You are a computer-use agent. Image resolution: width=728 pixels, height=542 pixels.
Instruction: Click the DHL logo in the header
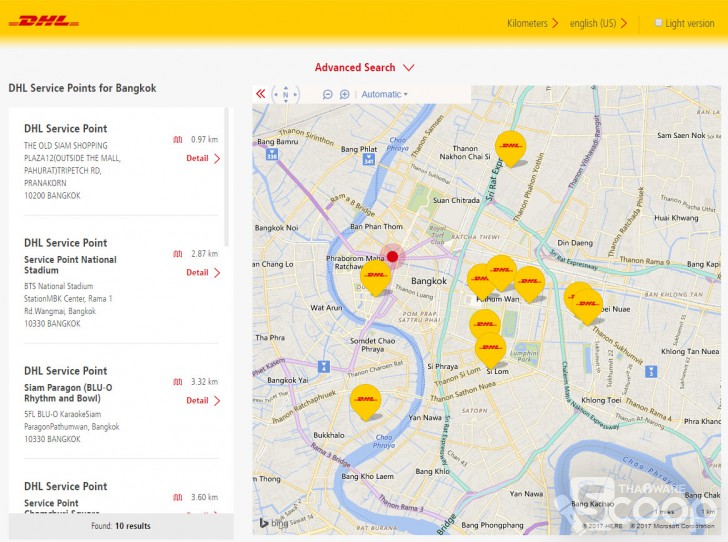pos(44,21)
